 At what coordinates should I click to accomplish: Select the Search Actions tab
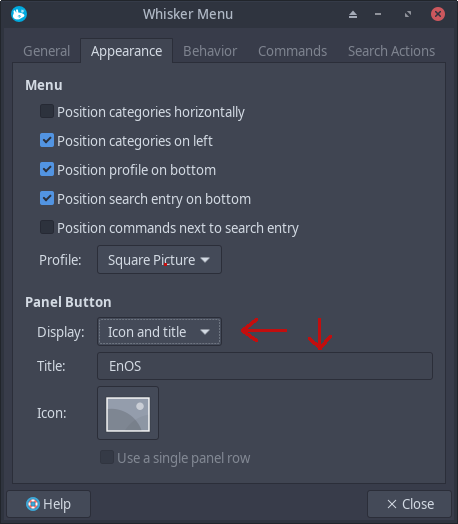(x=391, y=51)
